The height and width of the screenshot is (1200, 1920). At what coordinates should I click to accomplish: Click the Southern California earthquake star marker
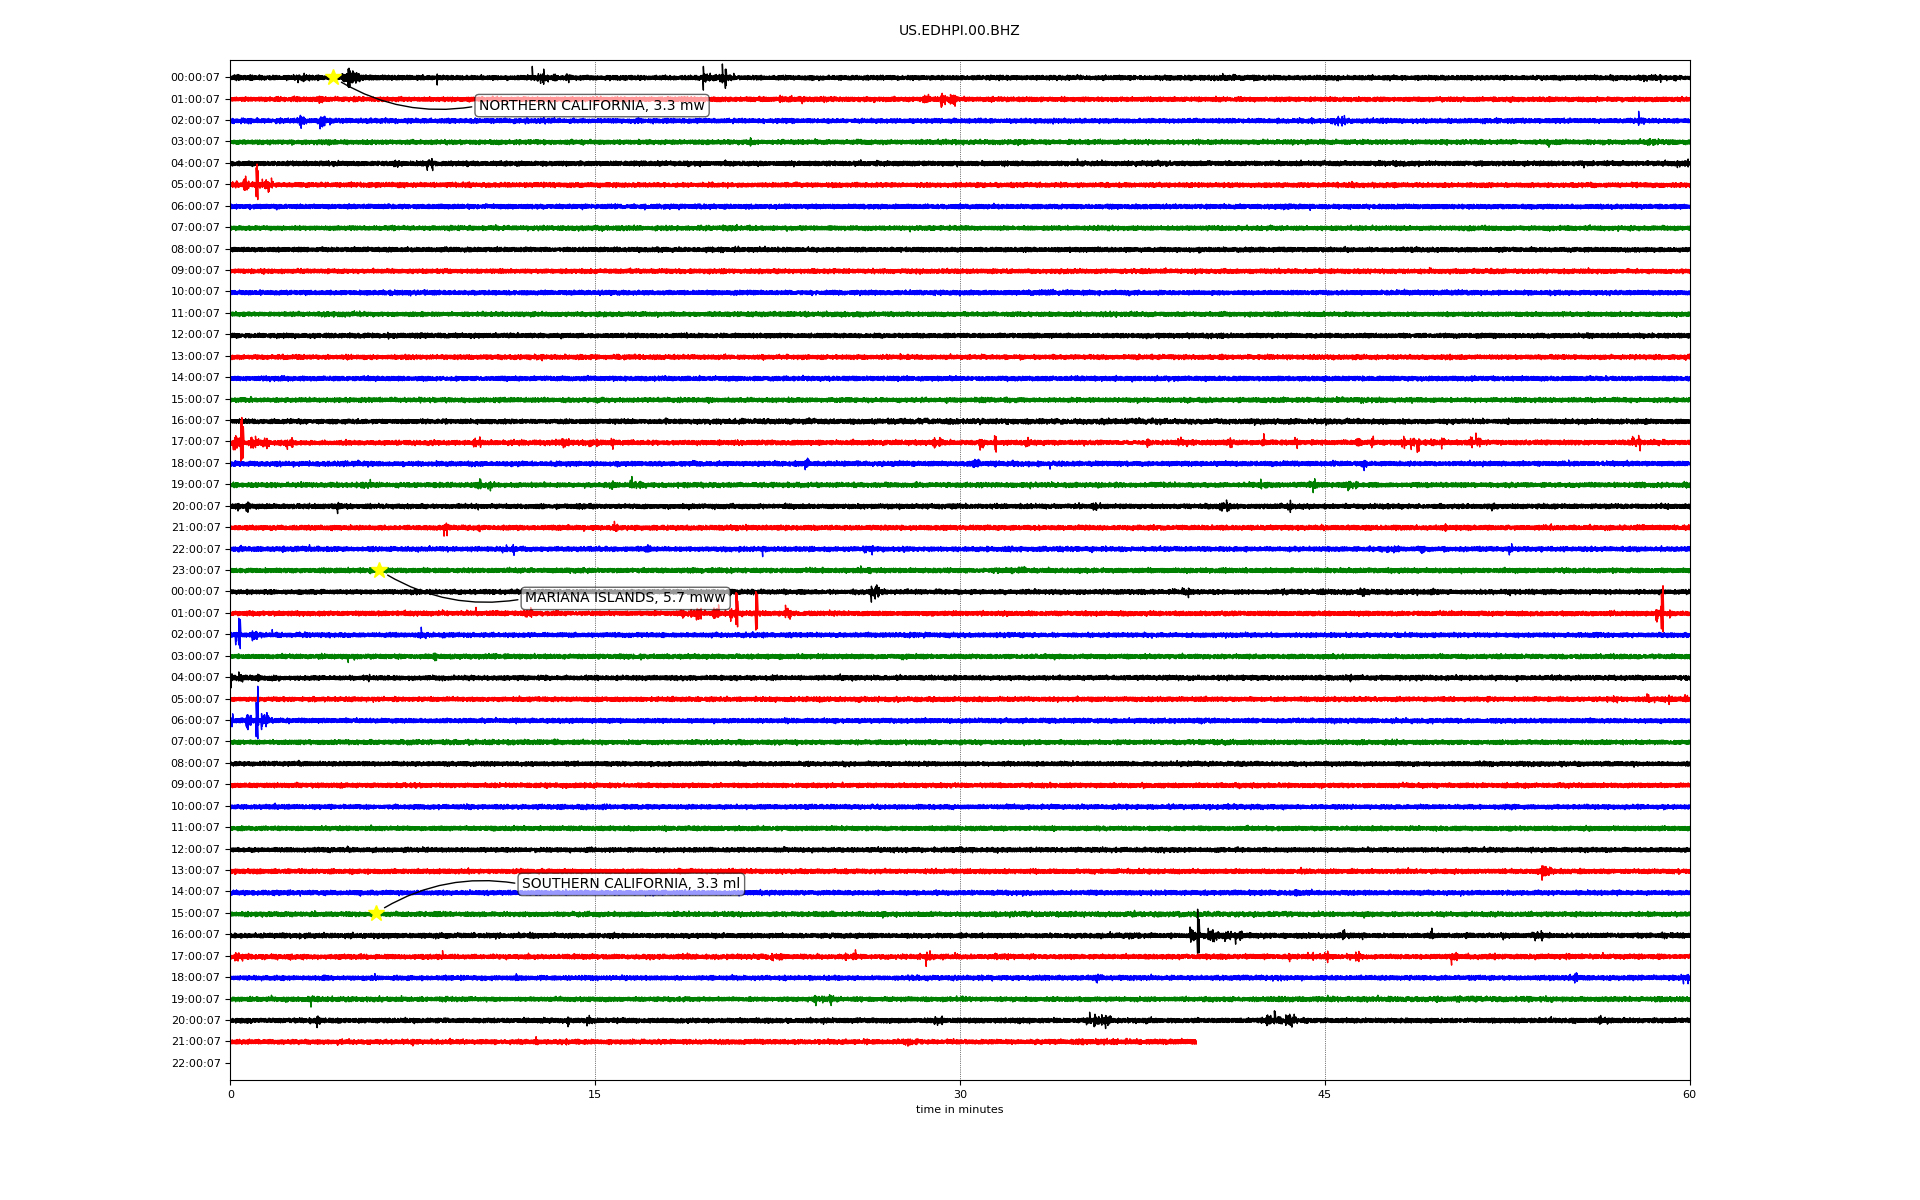point(376,913)
